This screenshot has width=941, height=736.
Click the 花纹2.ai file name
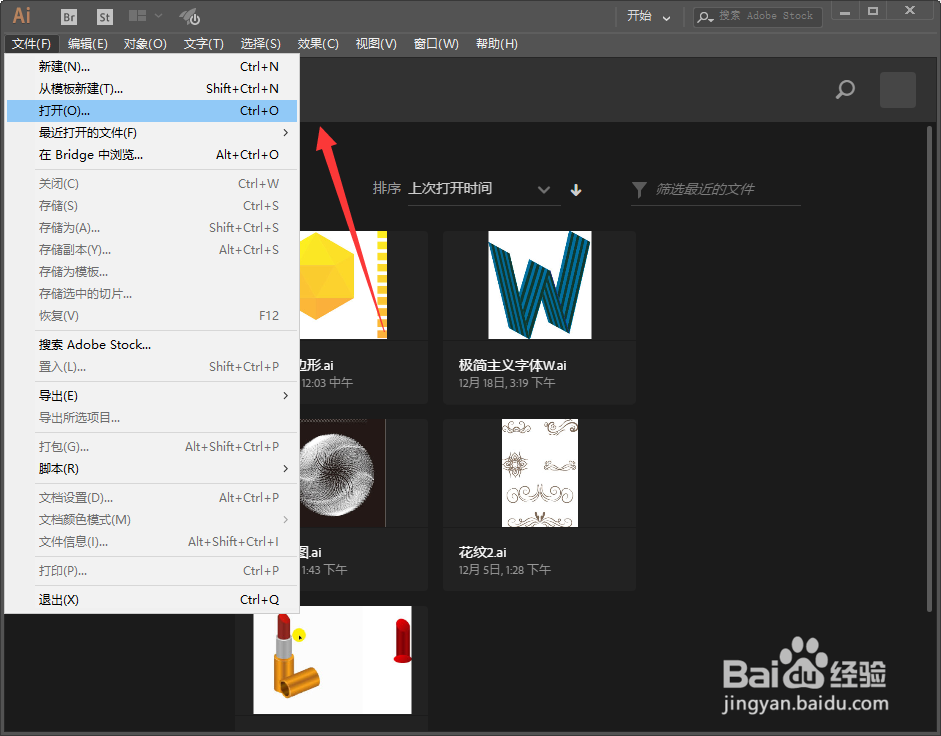pyautogui.click(x=483, y=552)
